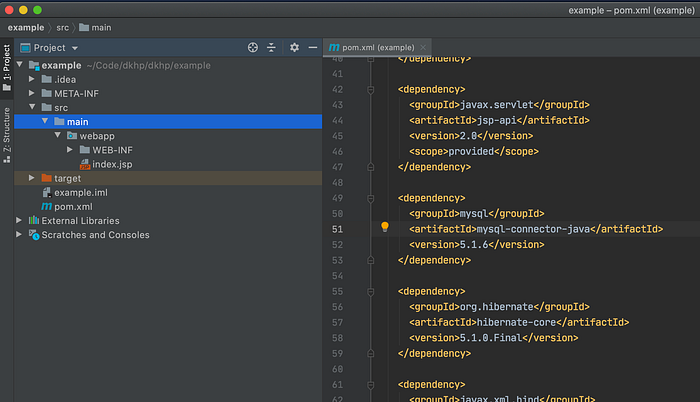Image resolution: width=700 pixels, height=402 pixels.
Task: Hide the Project panel with the minus icon
Action: click(312, 47)
